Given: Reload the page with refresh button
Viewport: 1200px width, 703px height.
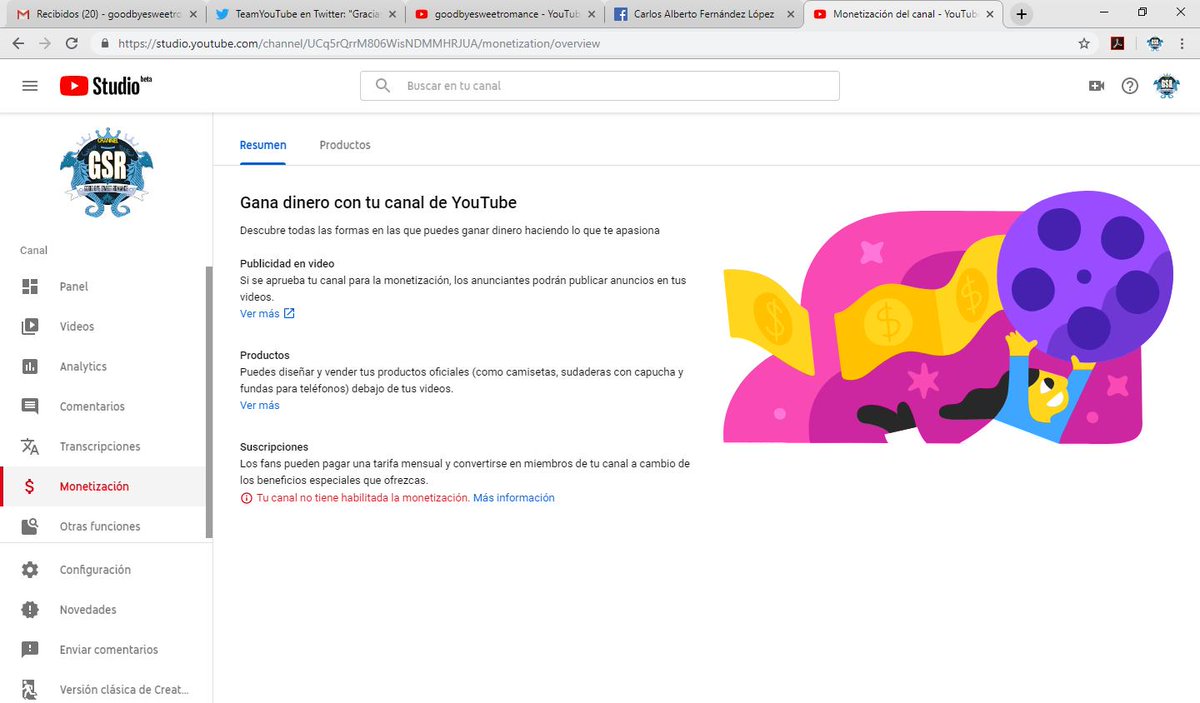Looking at the screenshot, I should pos(72,44).
